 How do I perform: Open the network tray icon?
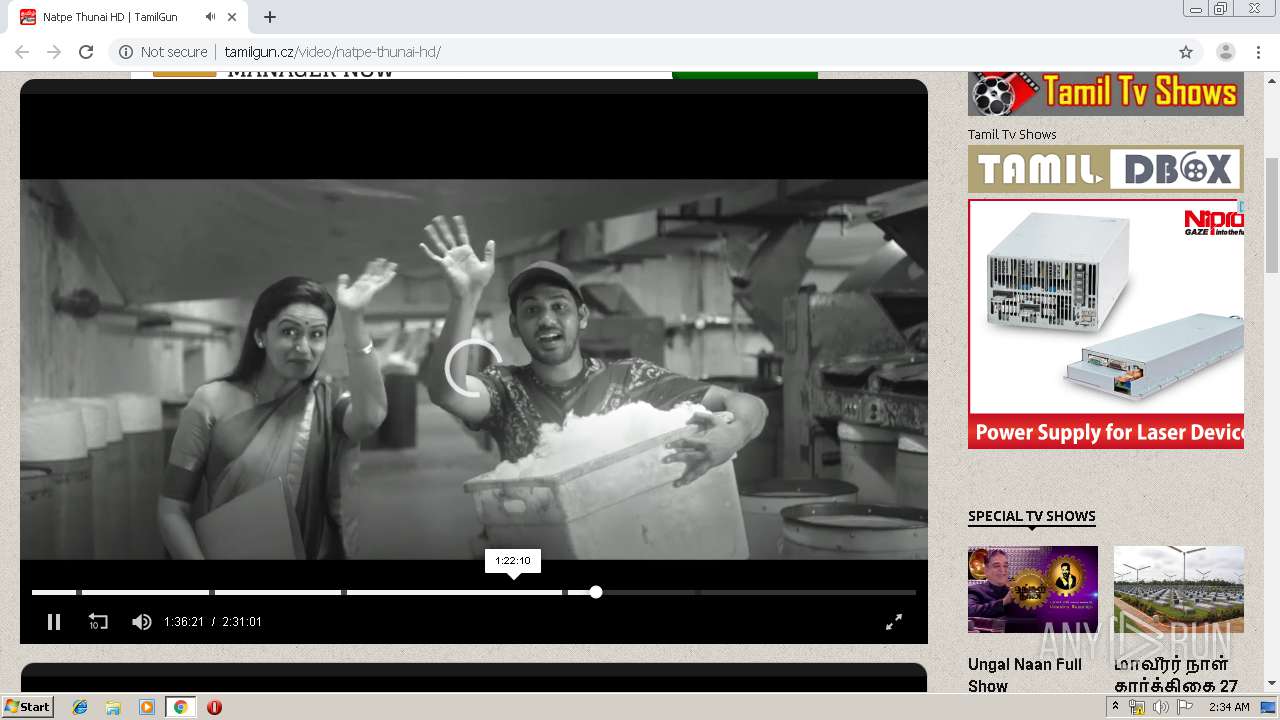1137,707
